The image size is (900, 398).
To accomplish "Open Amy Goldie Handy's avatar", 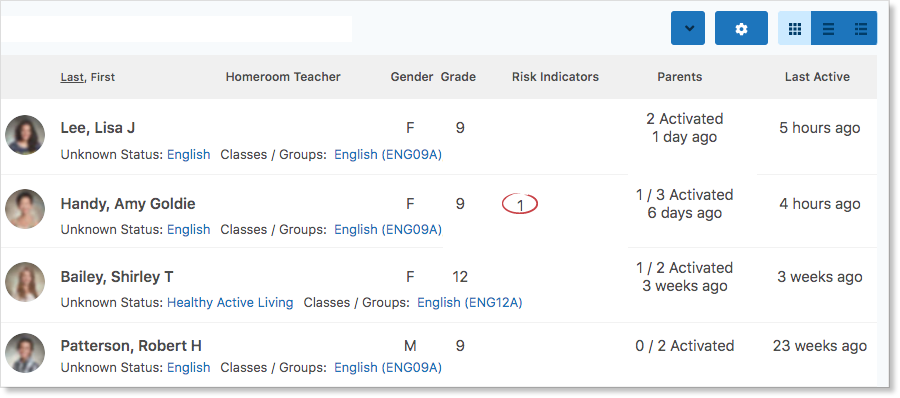I will tap(25, 209).
